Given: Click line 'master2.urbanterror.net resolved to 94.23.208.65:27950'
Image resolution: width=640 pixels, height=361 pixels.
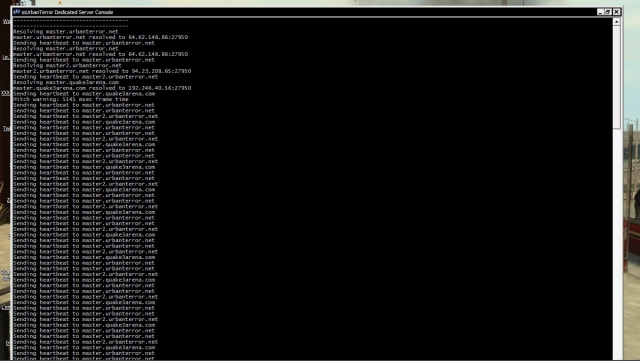Looking at the screenshot, I should [x=102, y=71].
